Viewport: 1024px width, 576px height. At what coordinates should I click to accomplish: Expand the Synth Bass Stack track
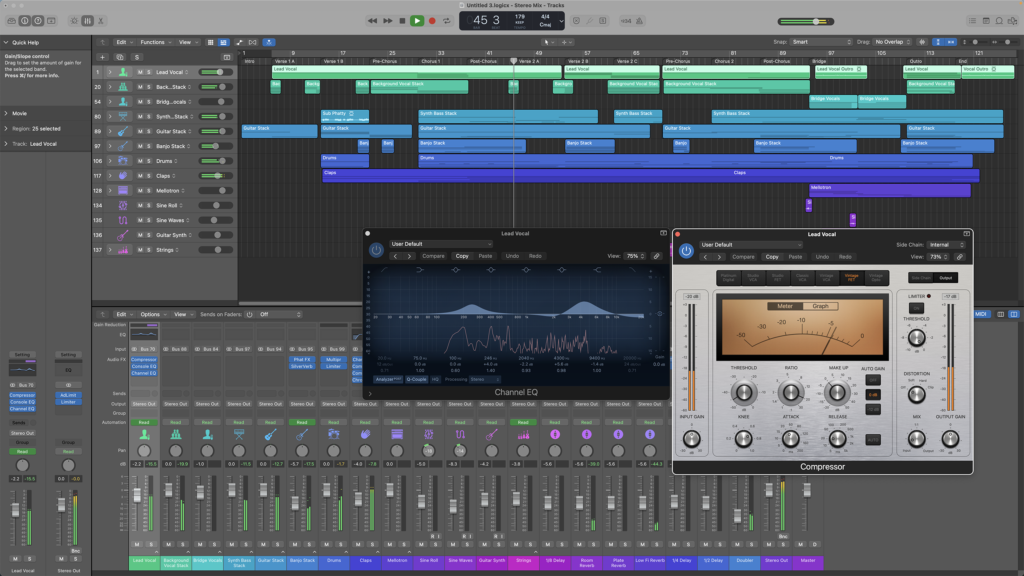coord(110,116)
